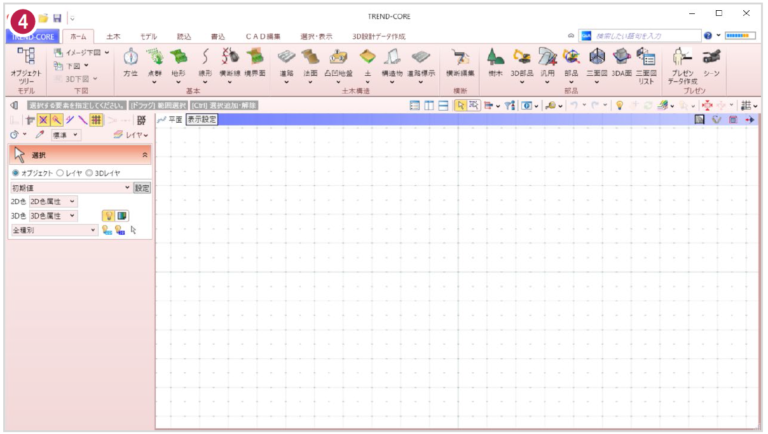Select the レイヤ radio button
The width and height of the screenshot is (768, 434).
pyautogui.click(x=61, y=173)
